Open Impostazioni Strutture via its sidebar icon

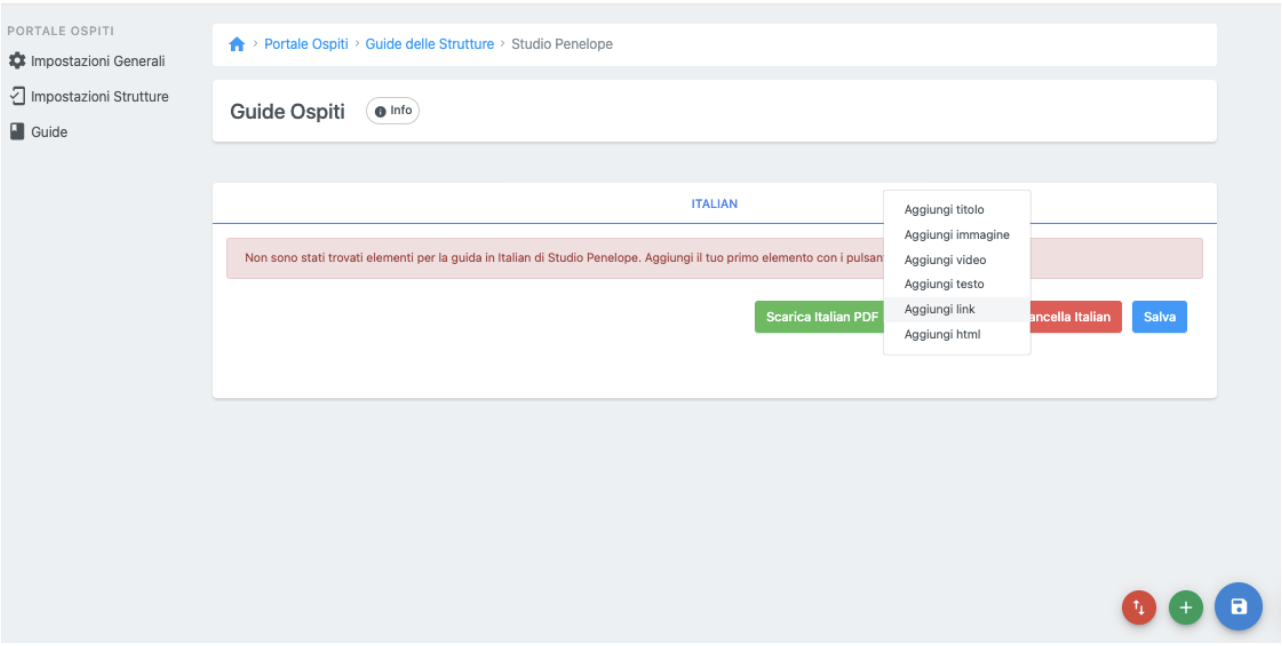pos(17,97)
